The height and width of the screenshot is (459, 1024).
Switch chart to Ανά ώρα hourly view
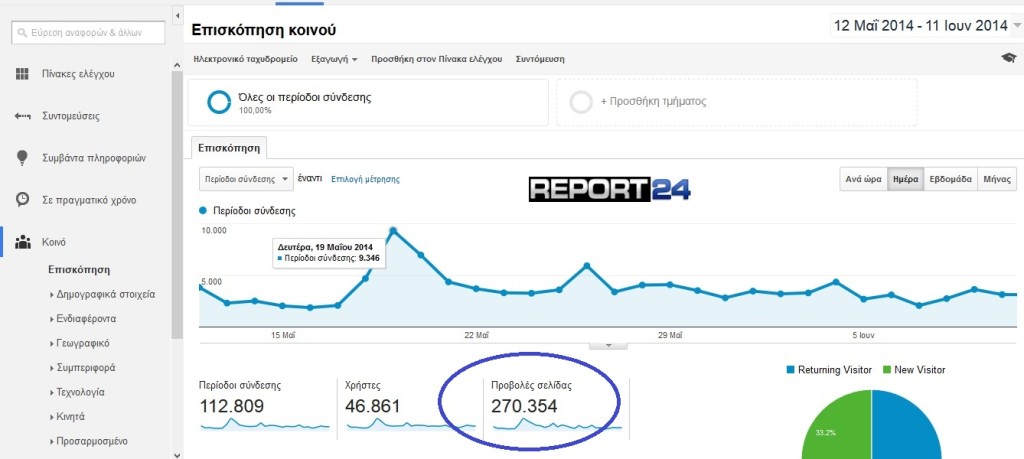point(863,179)
